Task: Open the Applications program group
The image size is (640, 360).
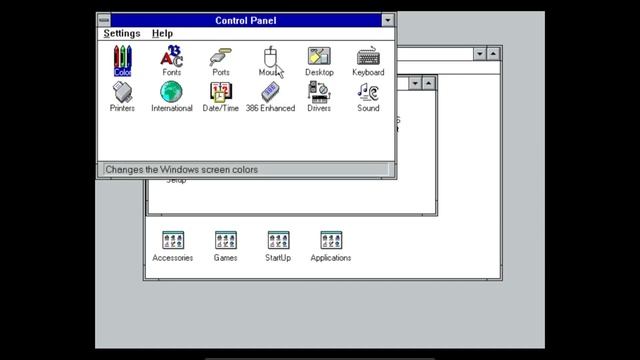Action: tap(331, 247)
